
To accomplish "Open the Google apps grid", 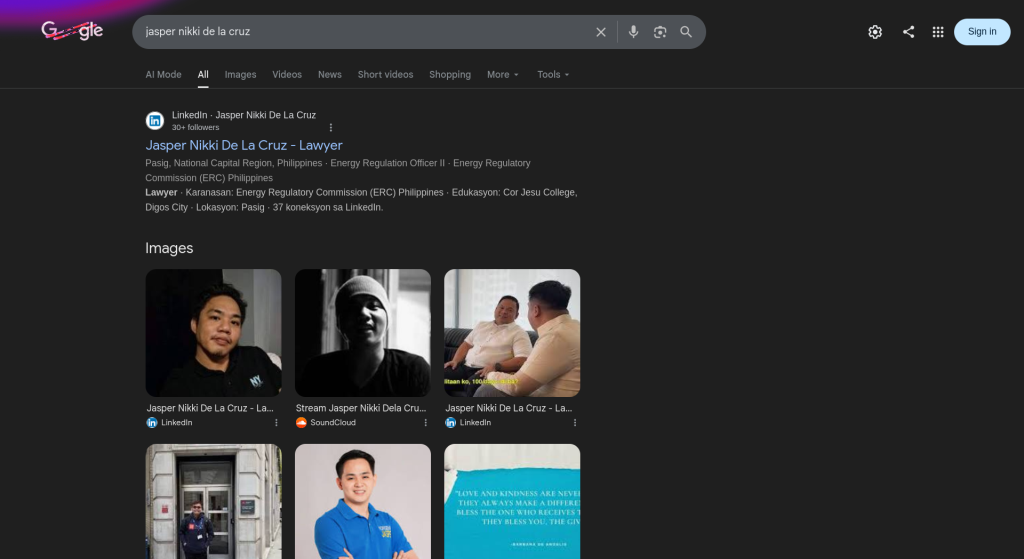I will click(x=938, y=32).
